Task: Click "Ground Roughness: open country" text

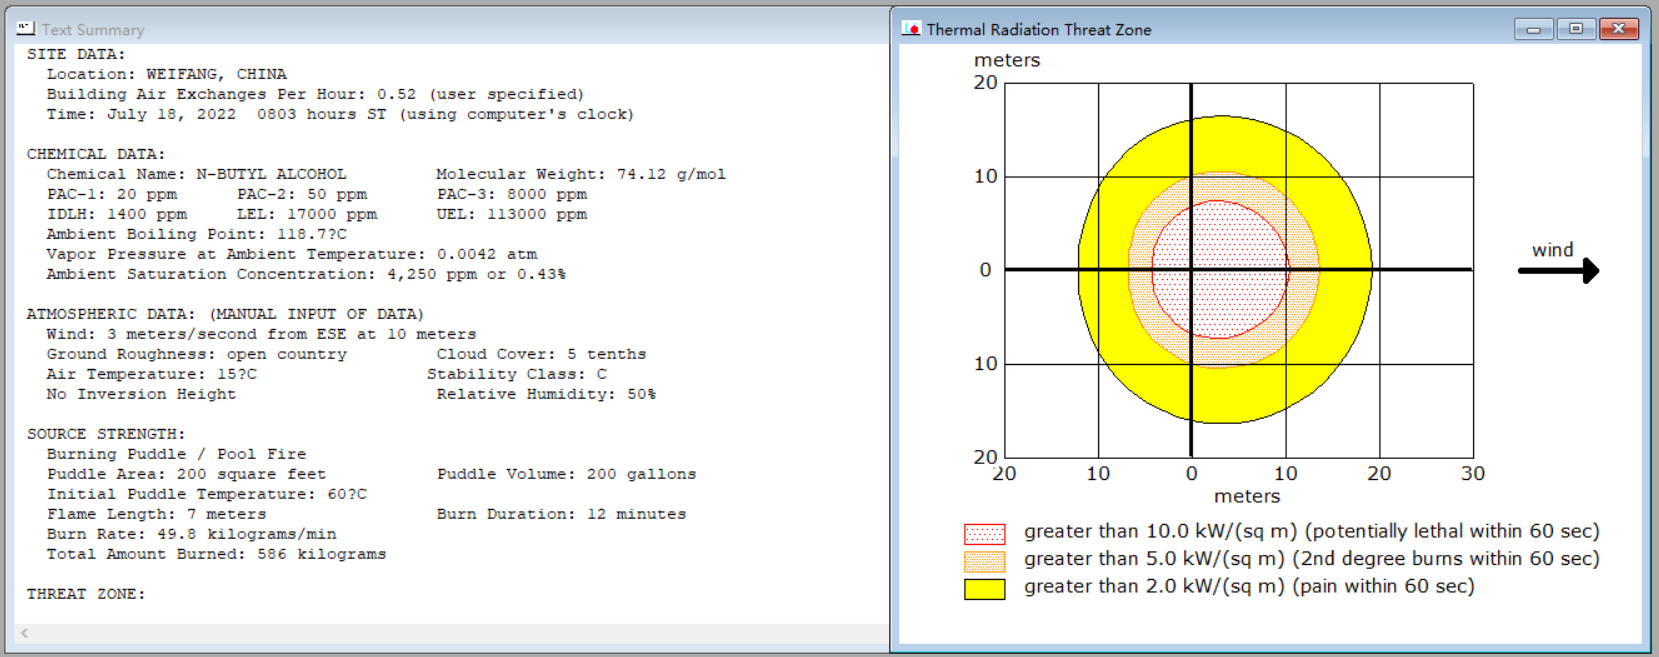Action: [196, 354]
